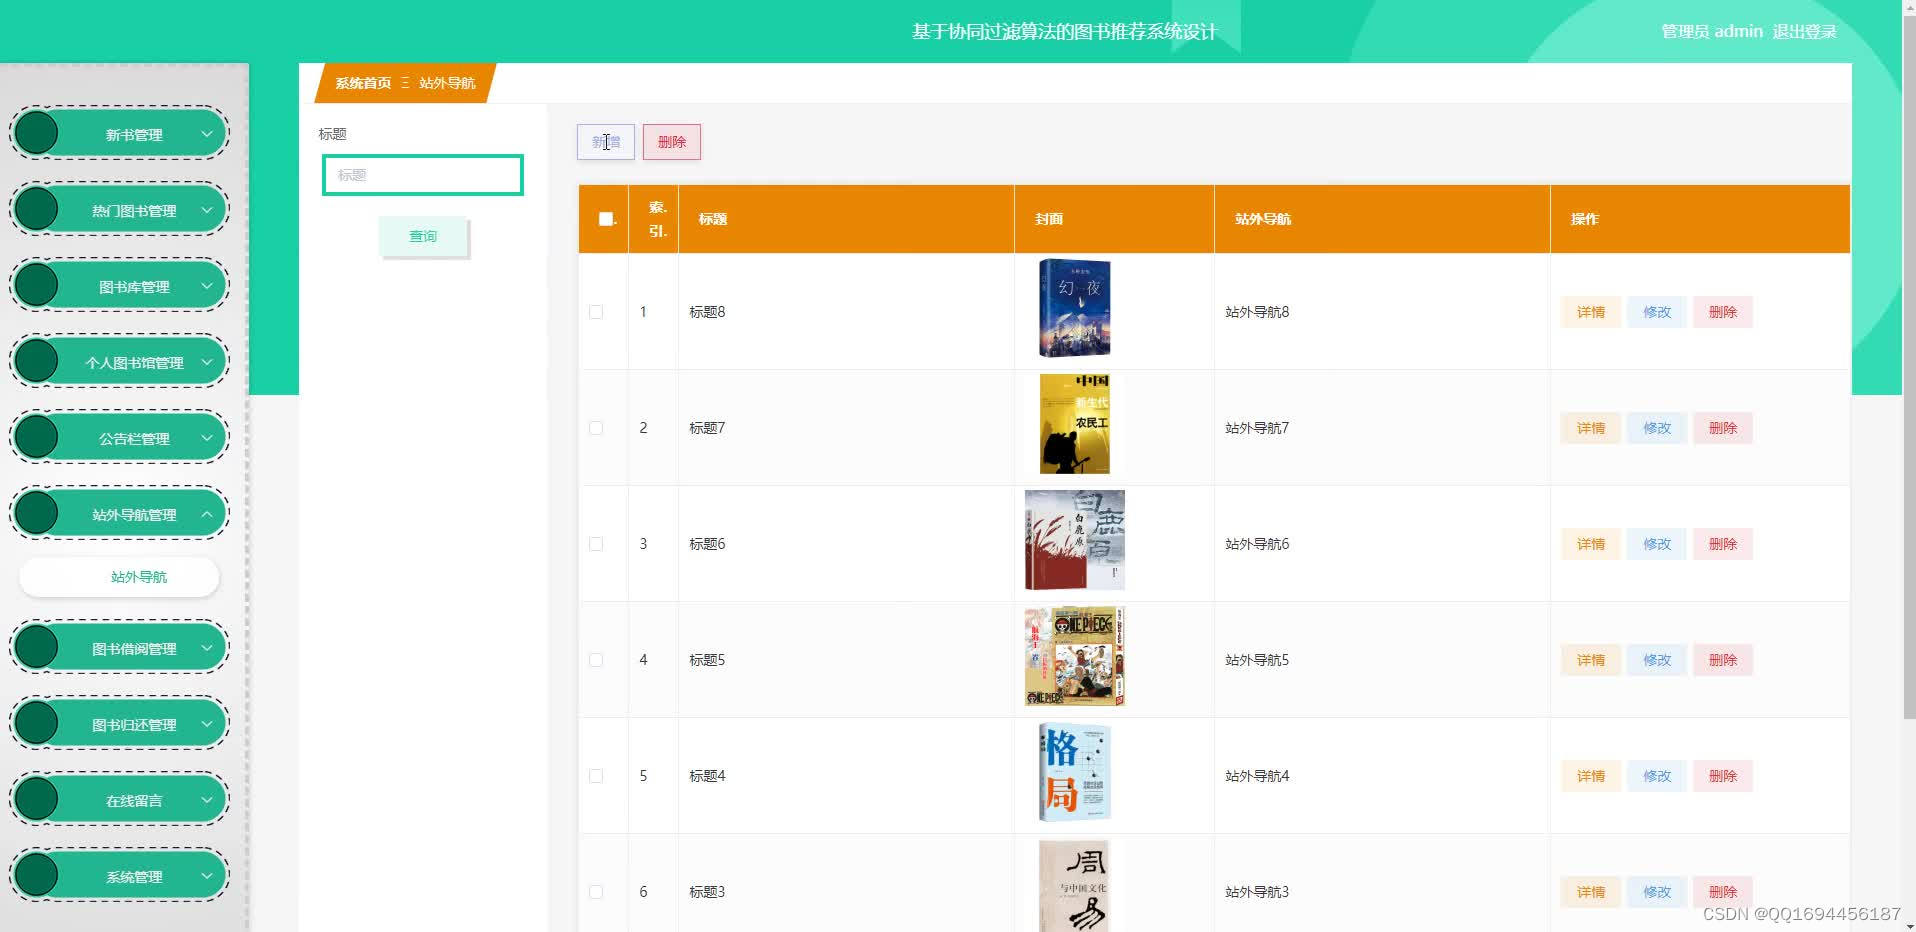The image size is (1916, 932).
Task: Click 修改 for row 标题7
Action: [1657, 428]
